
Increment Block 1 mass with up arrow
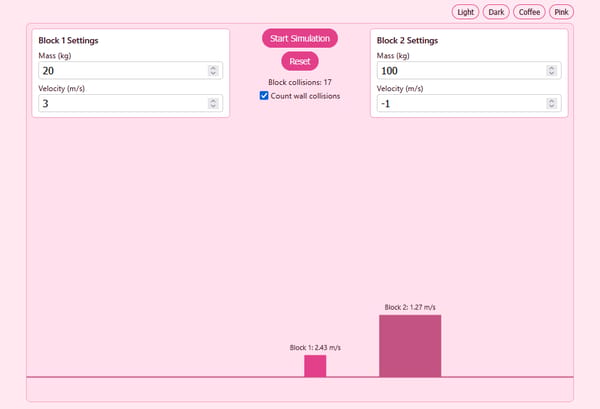[x=213, y=68]
